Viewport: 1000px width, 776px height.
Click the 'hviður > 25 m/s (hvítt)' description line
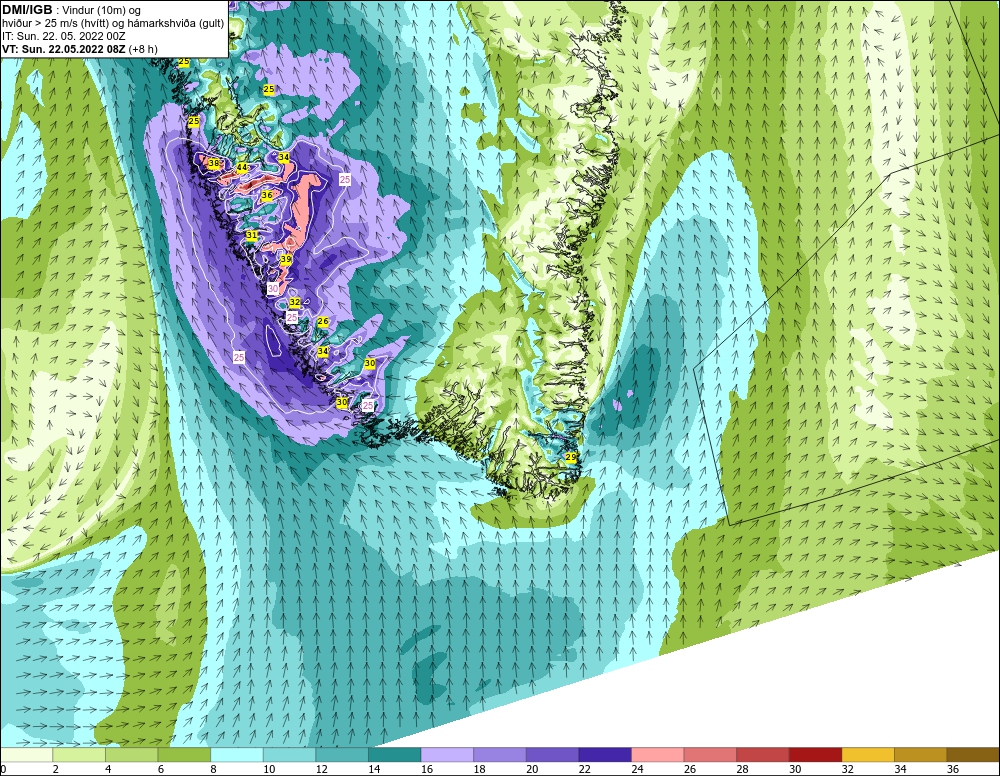113,24
